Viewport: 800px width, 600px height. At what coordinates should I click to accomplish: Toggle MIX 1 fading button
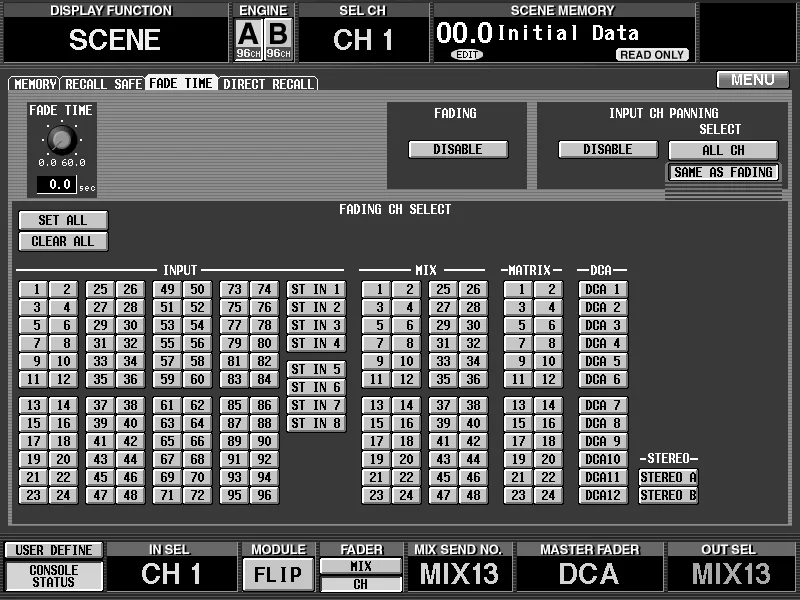[x=377, y=289]
